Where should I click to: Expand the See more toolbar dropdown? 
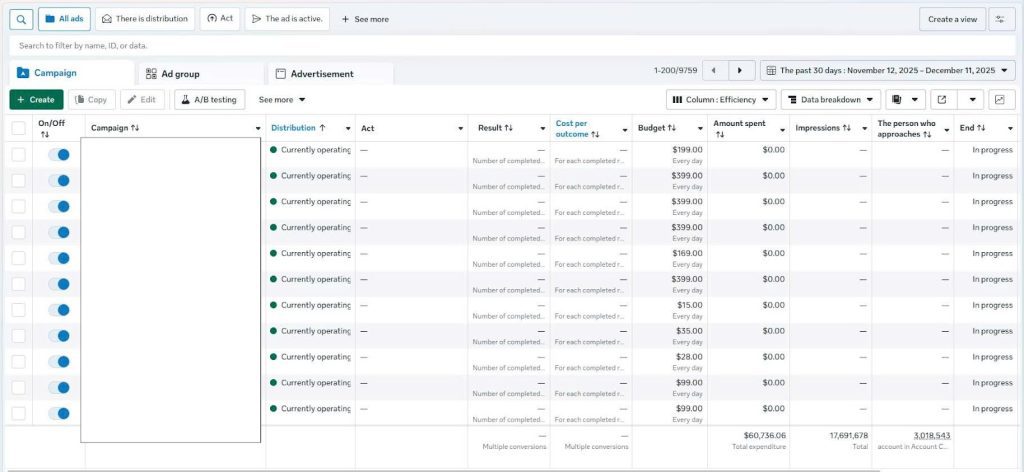(282, 100)
